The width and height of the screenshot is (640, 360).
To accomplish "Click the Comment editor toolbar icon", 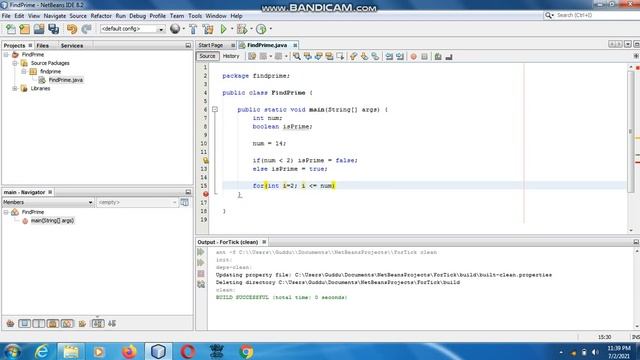I will pyautogui.click(x=438, y=57).
